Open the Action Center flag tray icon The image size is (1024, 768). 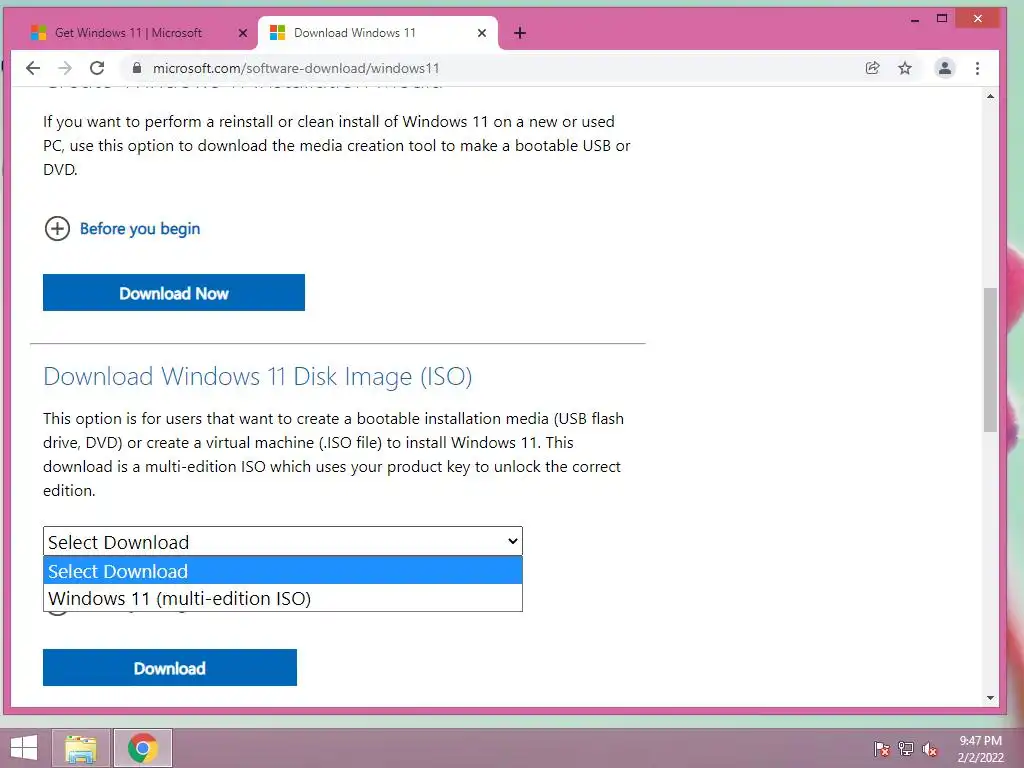[881, 749]
